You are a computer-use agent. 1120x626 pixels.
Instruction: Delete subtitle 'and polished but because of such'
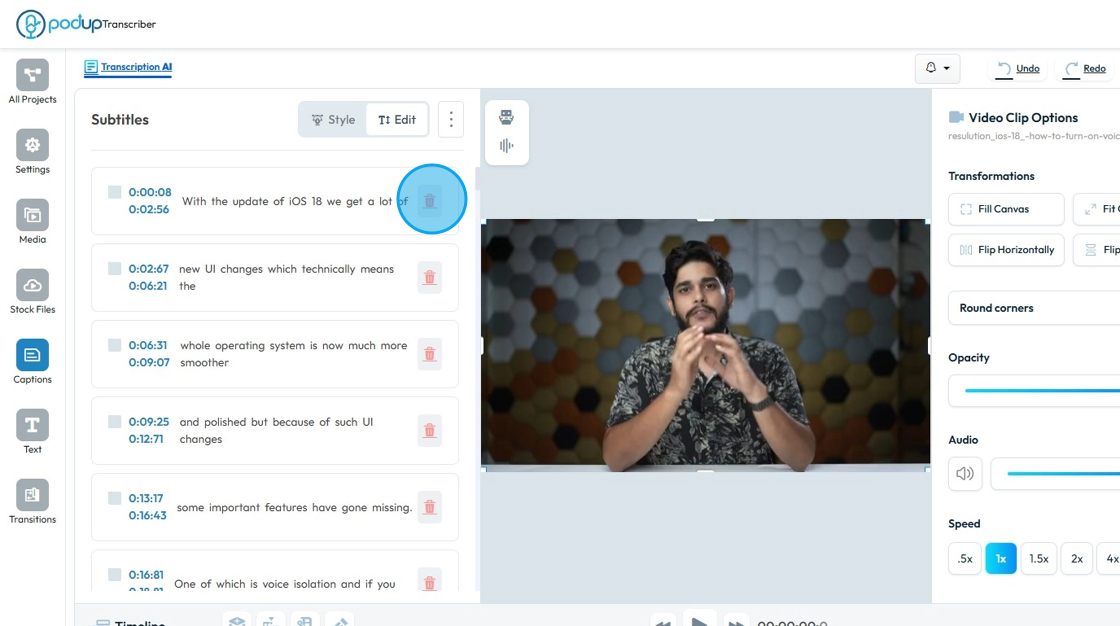point(429,430)
